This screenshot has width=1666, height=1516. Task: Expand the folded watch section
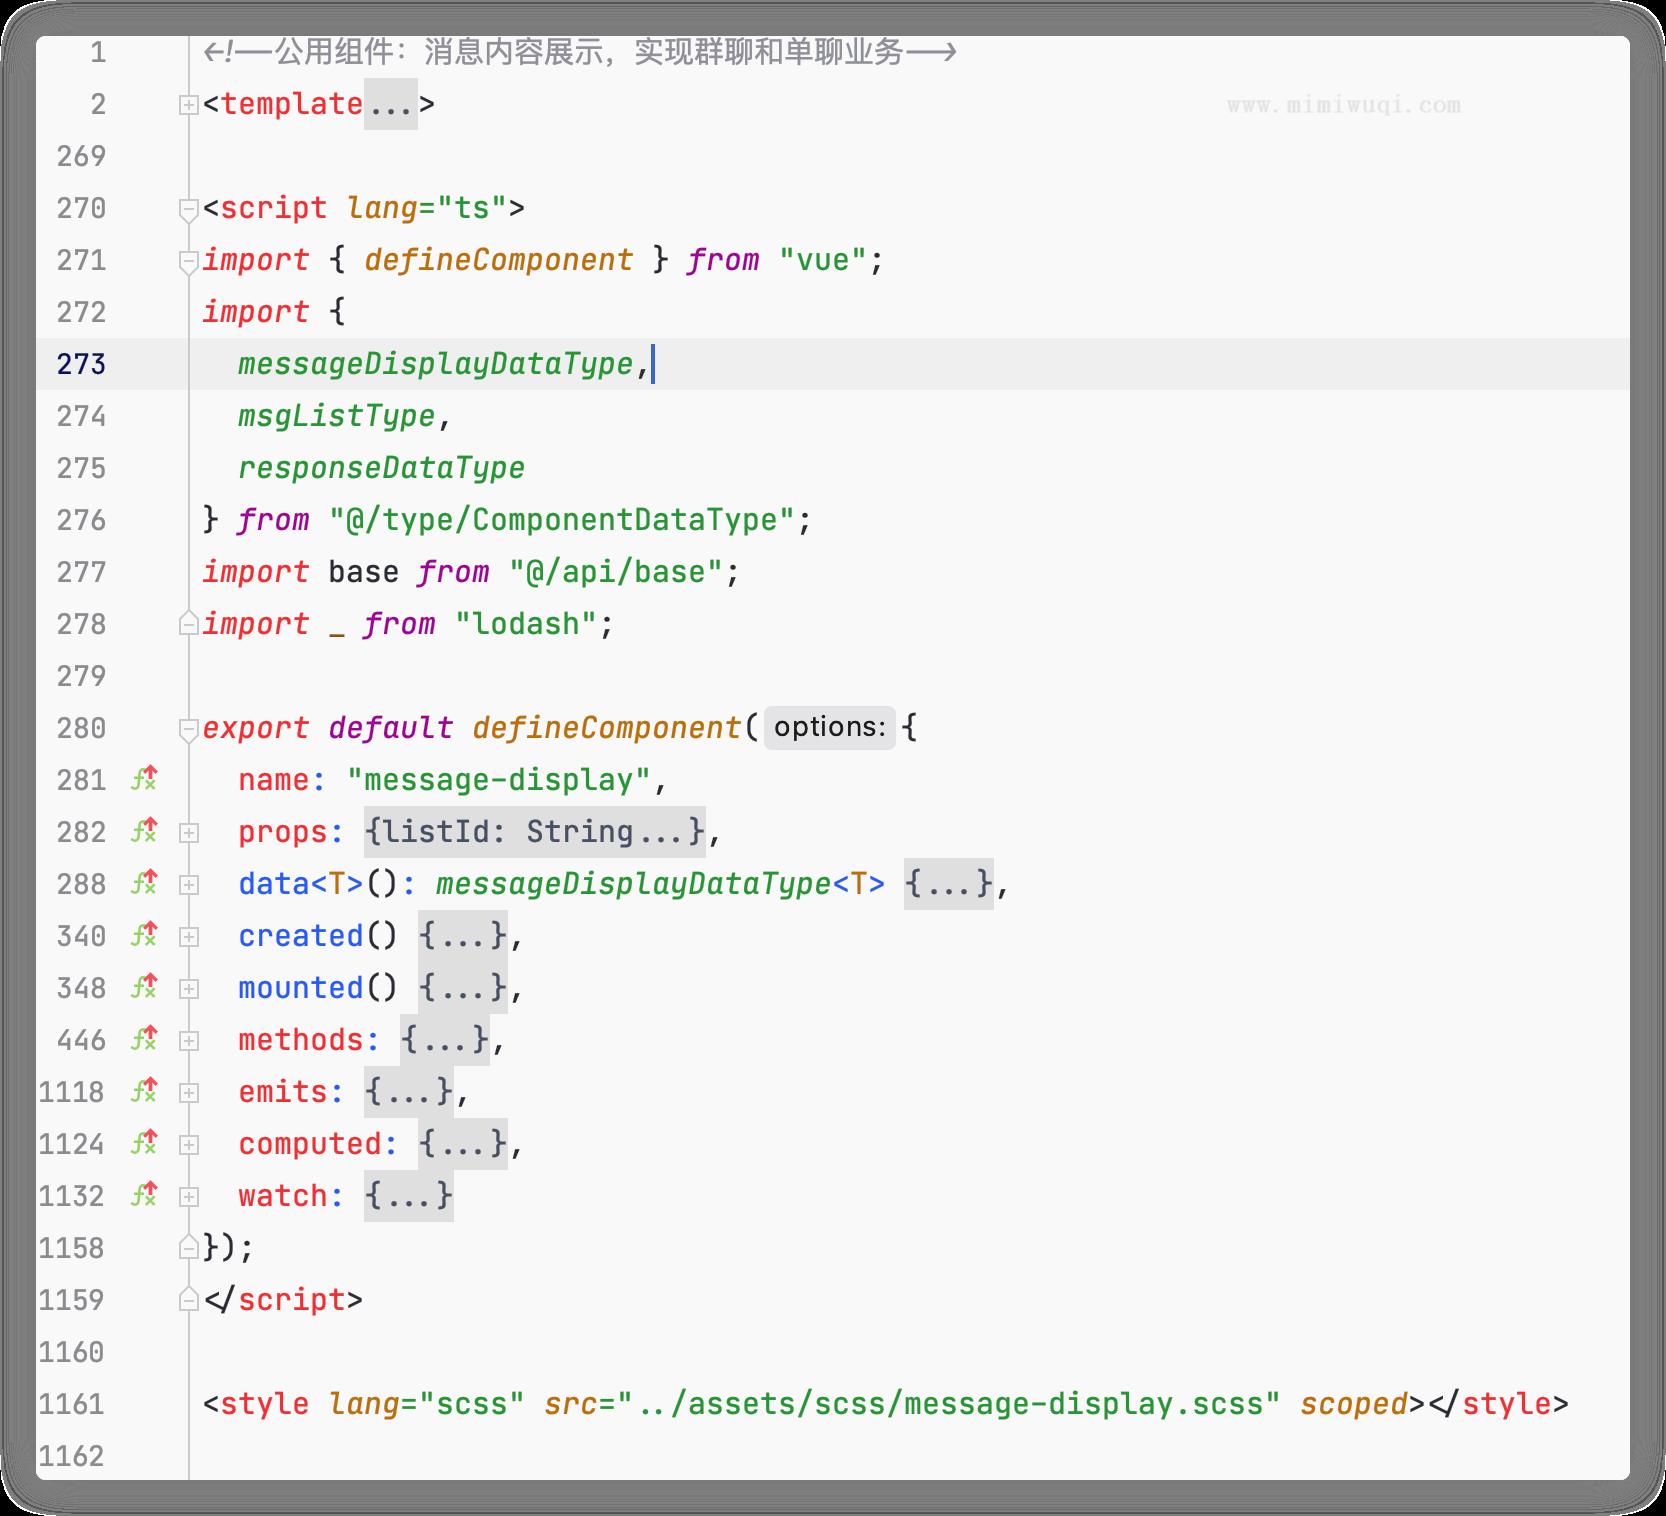[188, 1196]
